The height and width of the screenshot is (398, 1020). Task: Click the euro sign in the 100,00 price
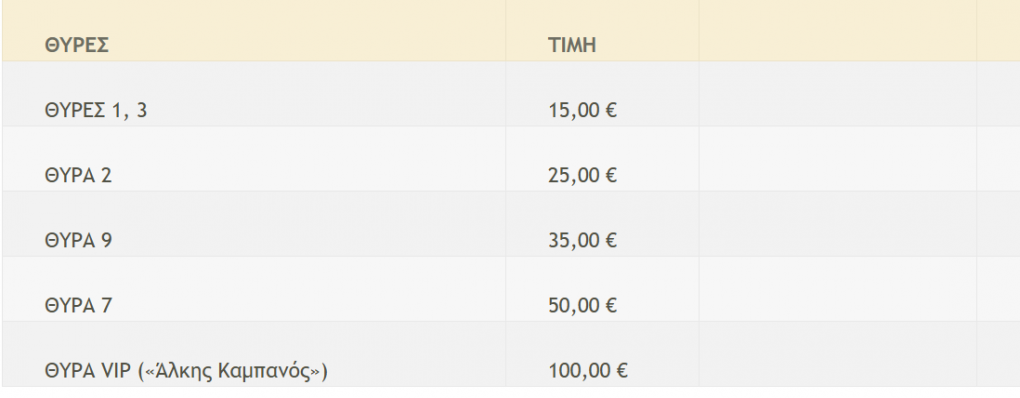pyautogui.click(x=621, y=371)
